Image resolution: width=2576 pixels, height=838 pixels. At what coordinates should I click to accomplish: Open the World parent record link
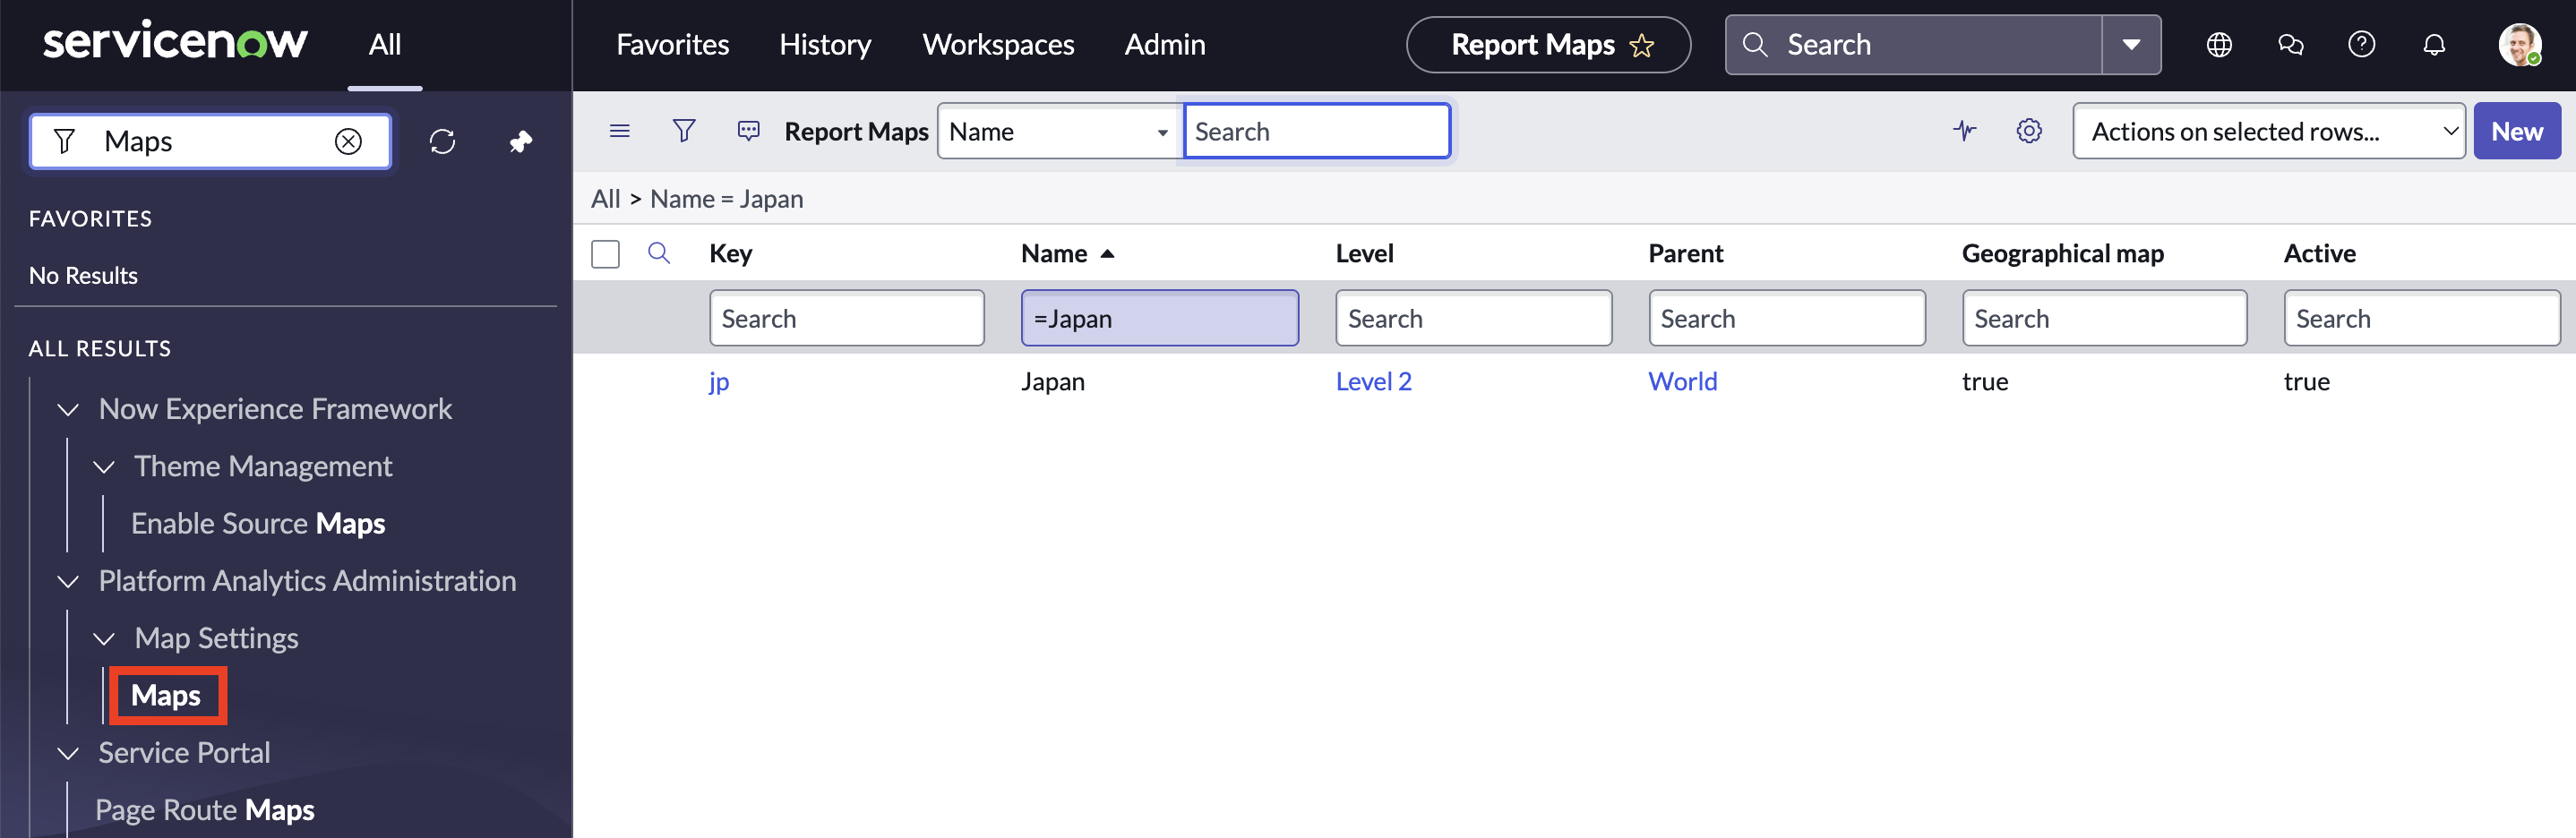coord(1682,381)
